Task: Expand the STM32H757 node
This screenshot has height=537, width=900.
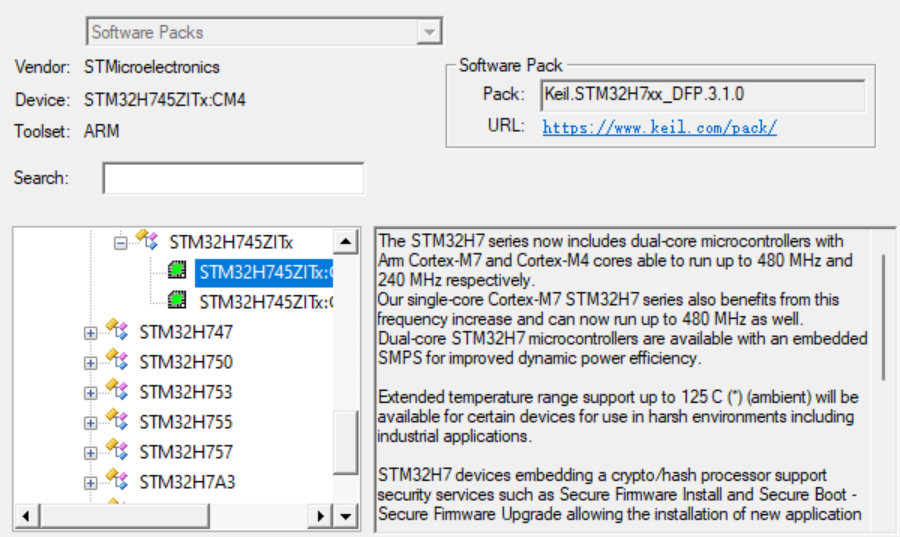Action: (90, 453)
